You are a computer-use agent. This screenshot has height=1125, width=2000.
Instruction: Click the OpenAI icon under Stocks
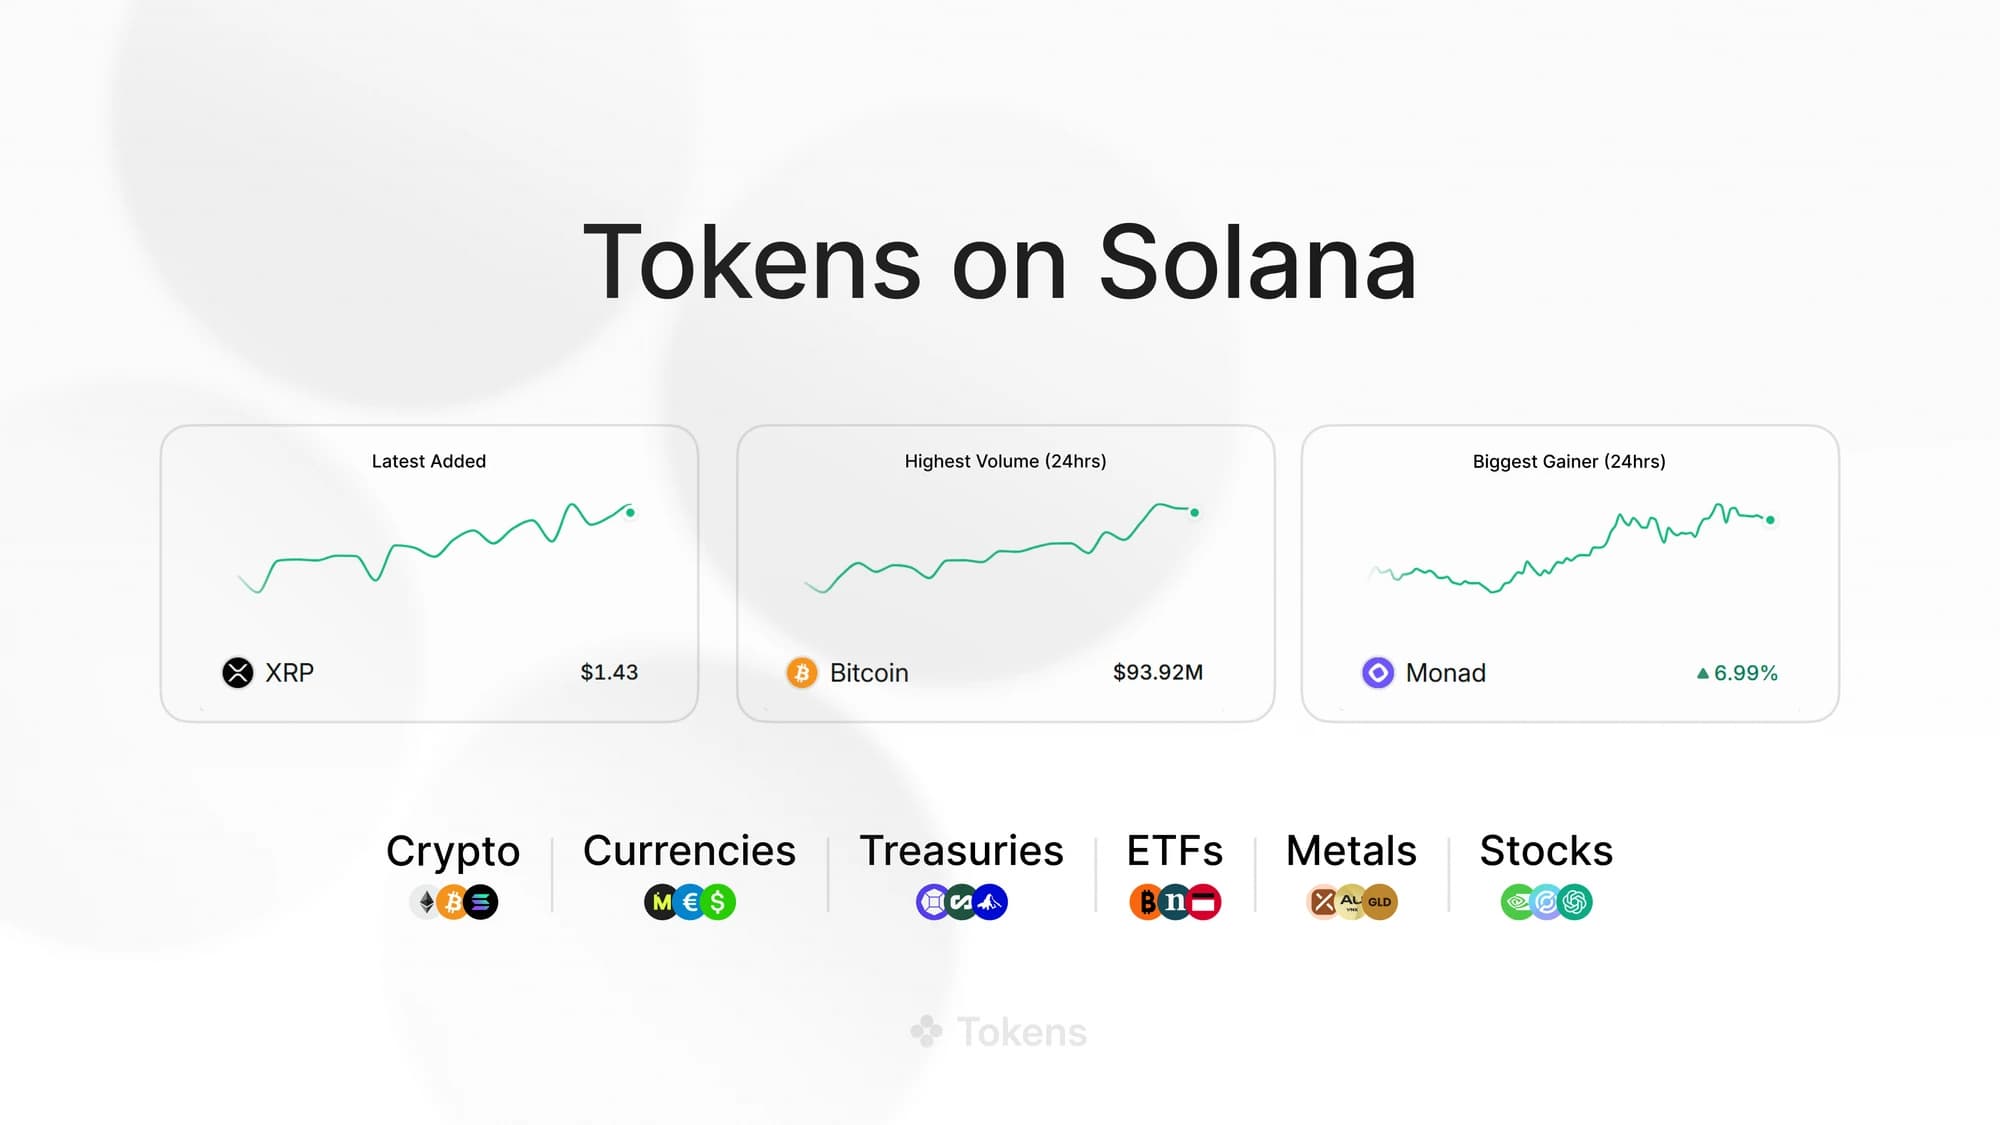pos(1576,902)
